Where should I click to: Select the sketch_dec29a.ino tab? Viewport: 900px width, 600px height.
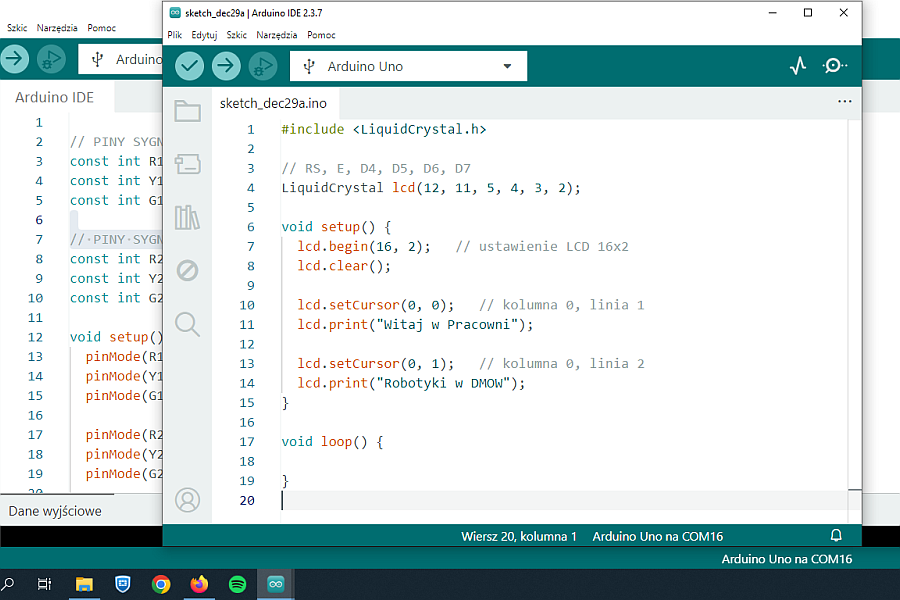(x=273, y=103)
